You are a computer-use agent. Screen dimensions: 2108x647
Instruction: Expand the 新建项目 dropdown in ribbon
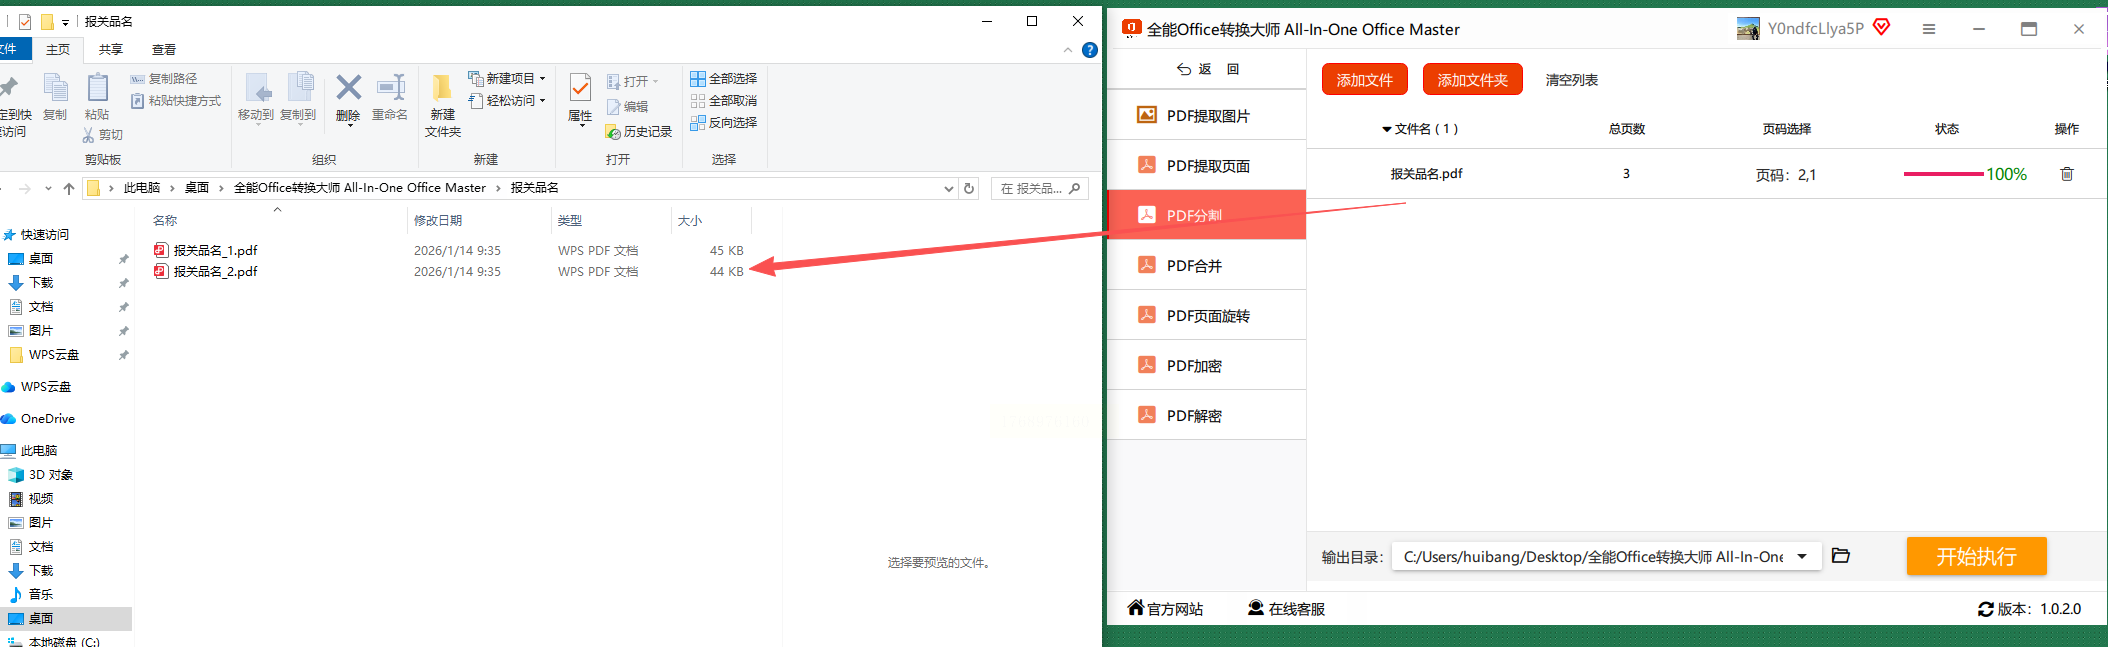pos(543,78)
